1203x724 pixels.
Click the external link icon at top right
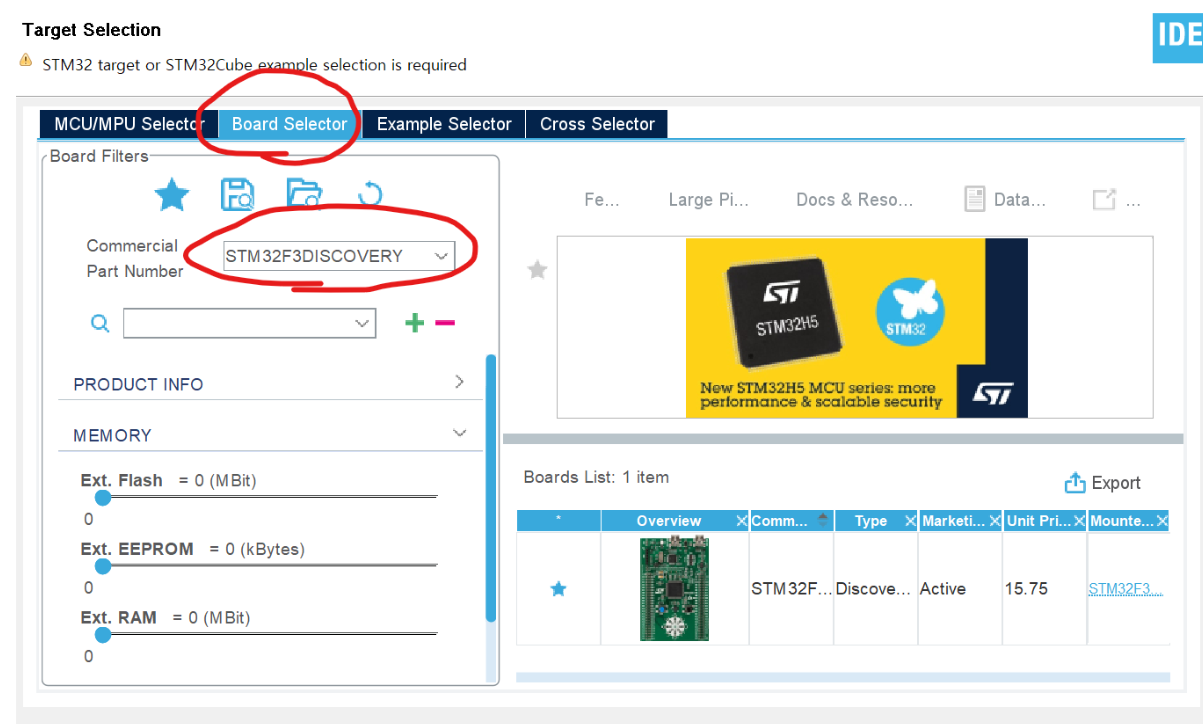(x=1104, y=199)
